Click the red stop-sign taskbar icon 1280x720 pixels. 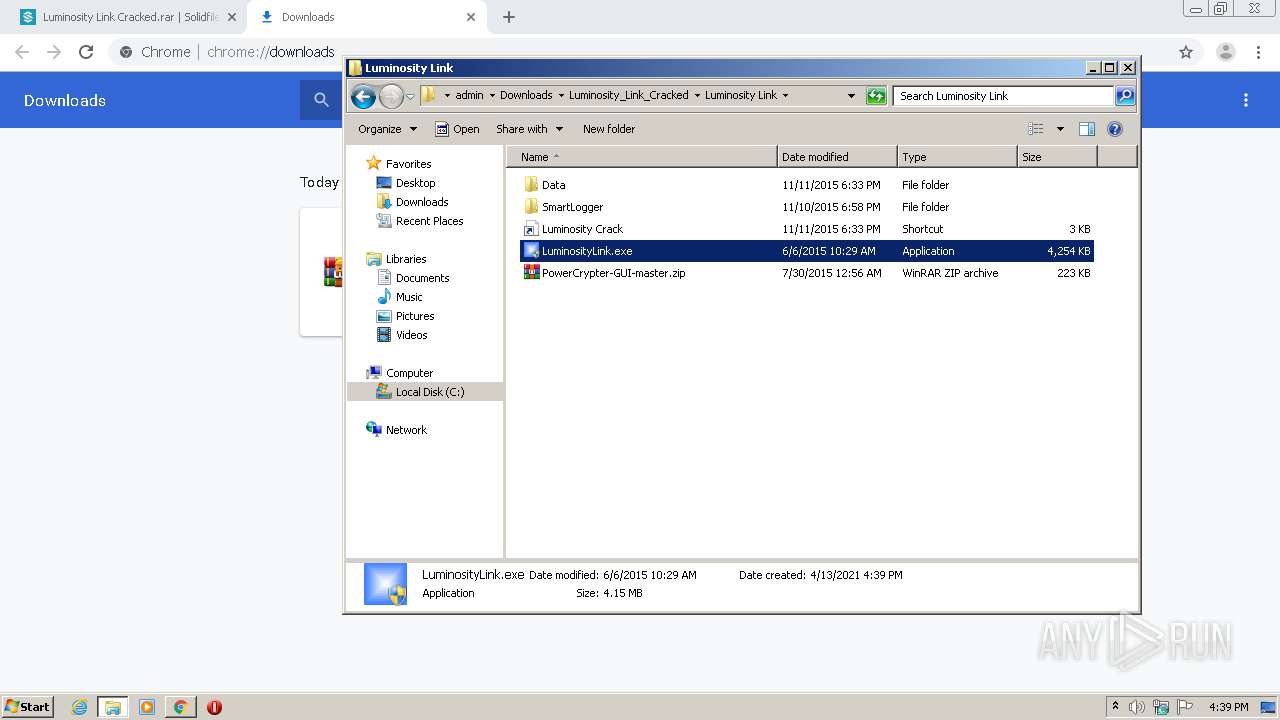[214, 707]
